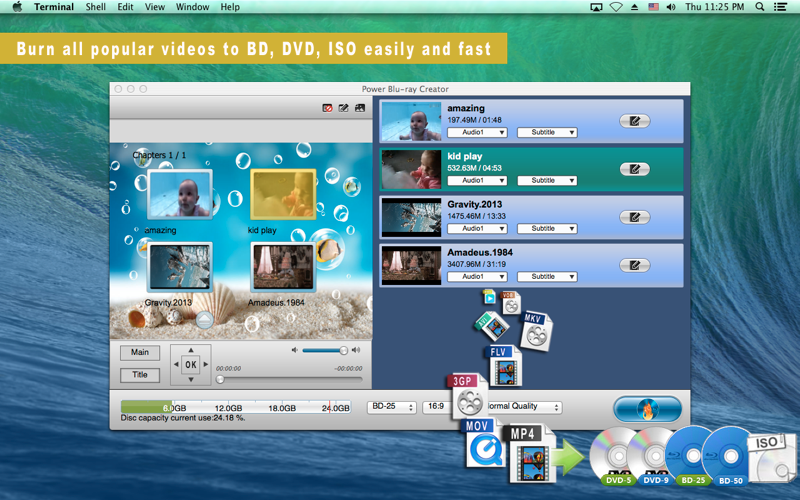Click the volume slider knob

tap(344, 350)
